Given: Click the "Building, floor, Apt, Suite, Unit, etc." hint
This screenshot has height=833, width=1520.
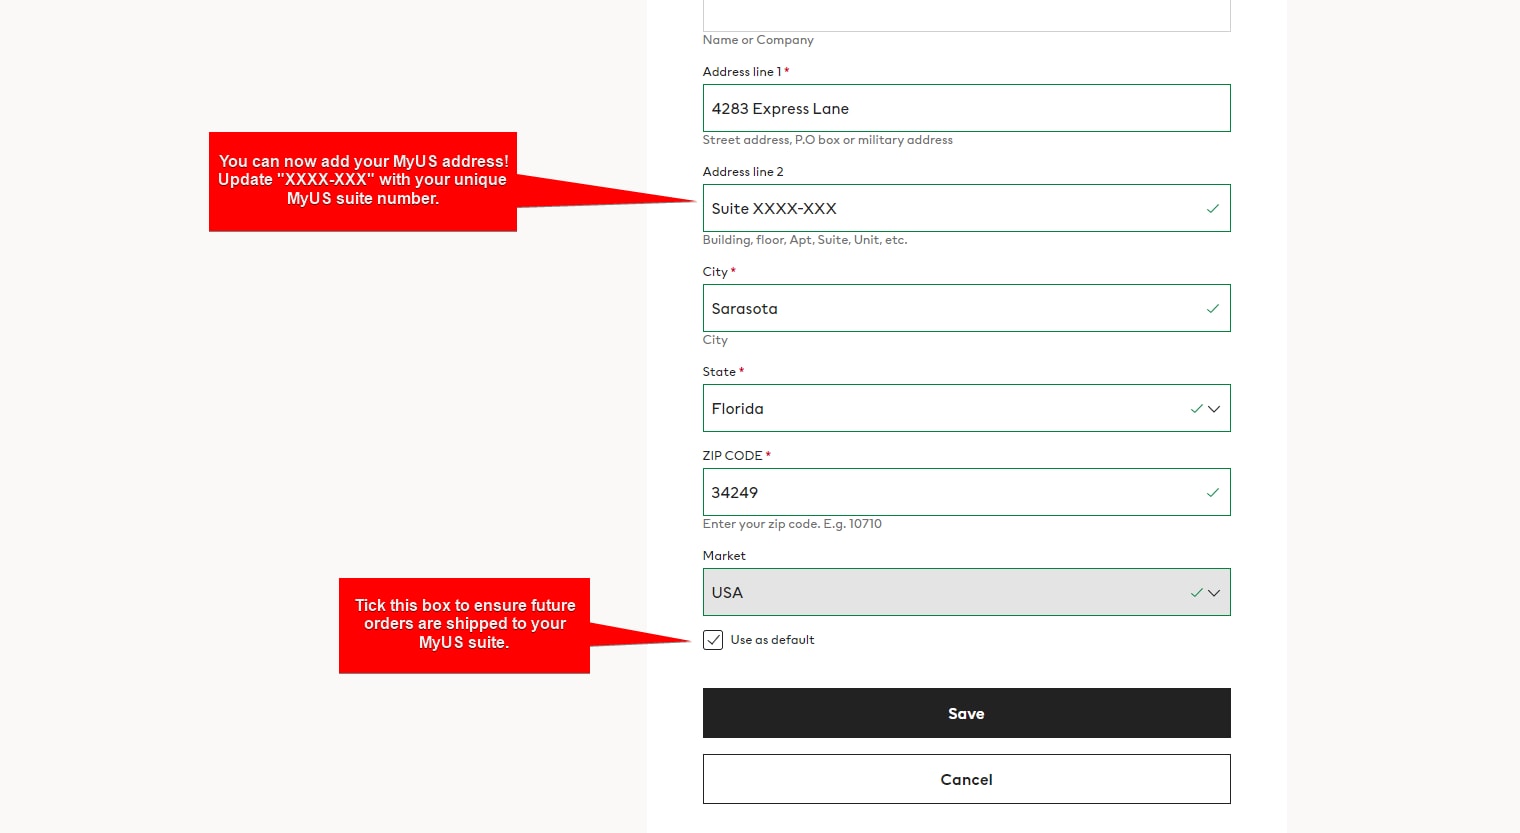Looking at the screenshot, I should point(805,240).
